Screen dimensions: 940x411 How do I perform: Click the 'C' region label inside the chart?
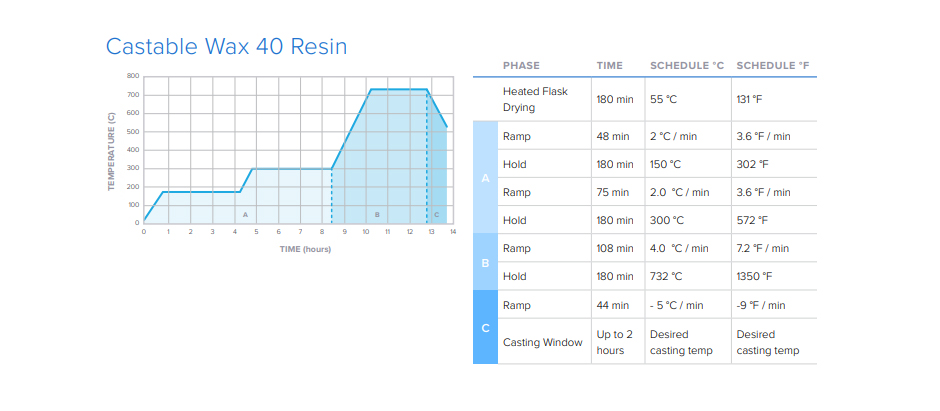(436, 214)
